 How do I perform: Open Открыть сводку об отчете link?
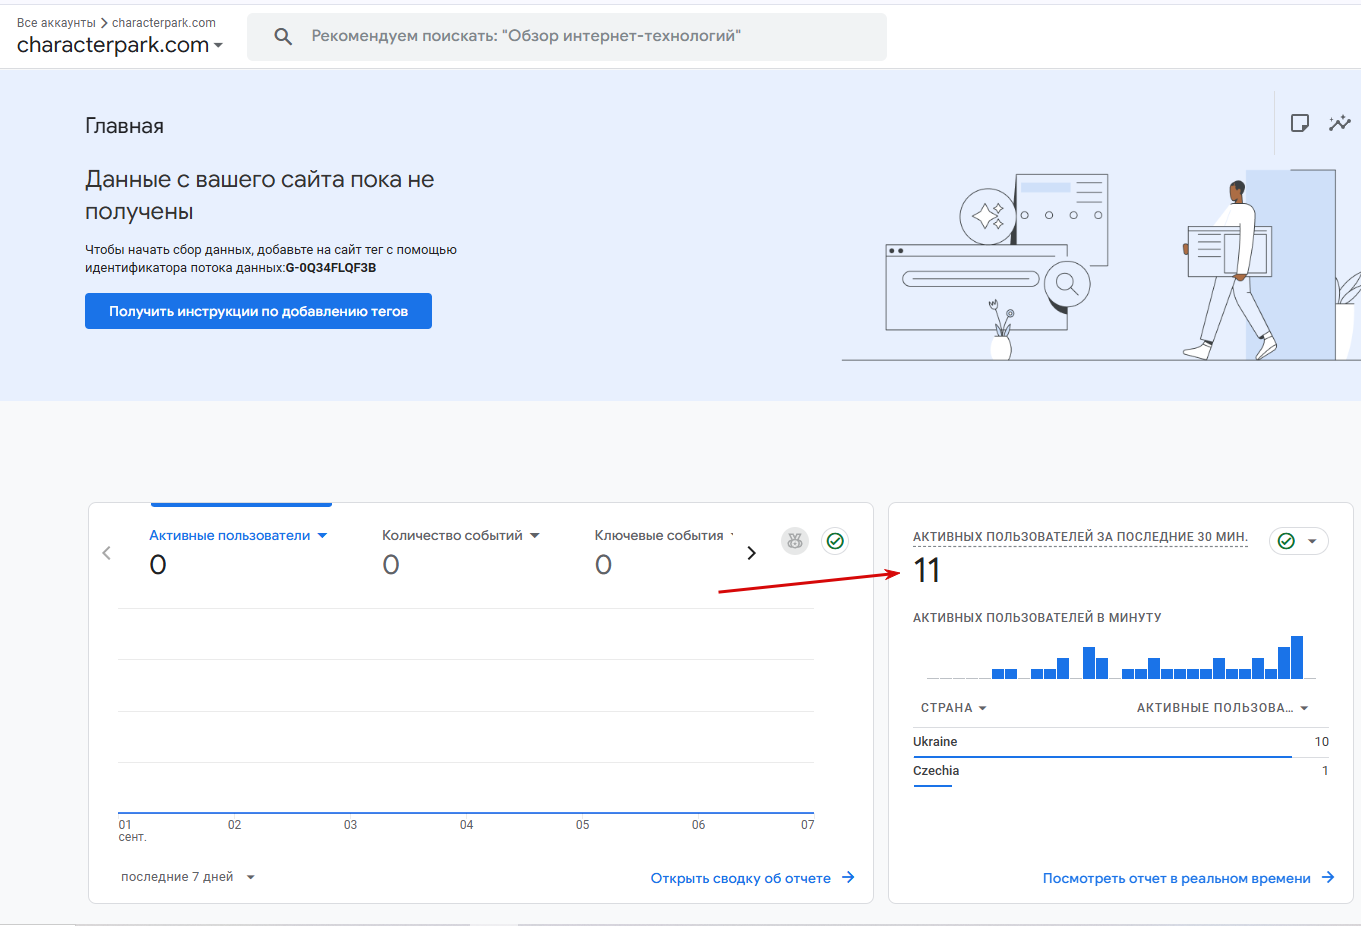[741, 878]
